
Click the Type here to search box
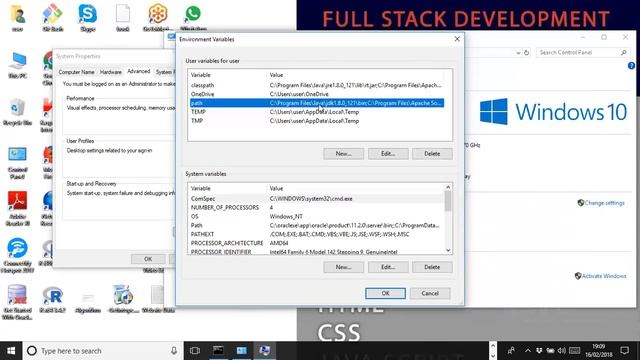click(x=102, y=351)
